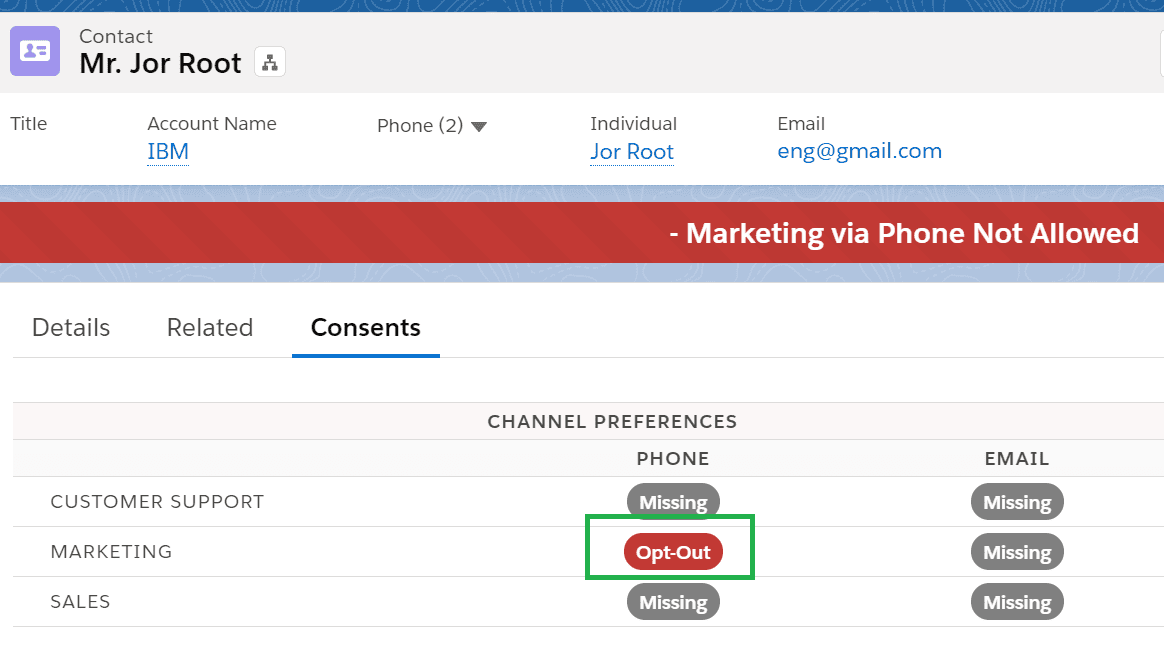
Task: Click the Missing badge for Customer Support Phone
Action: coord(672,501)
